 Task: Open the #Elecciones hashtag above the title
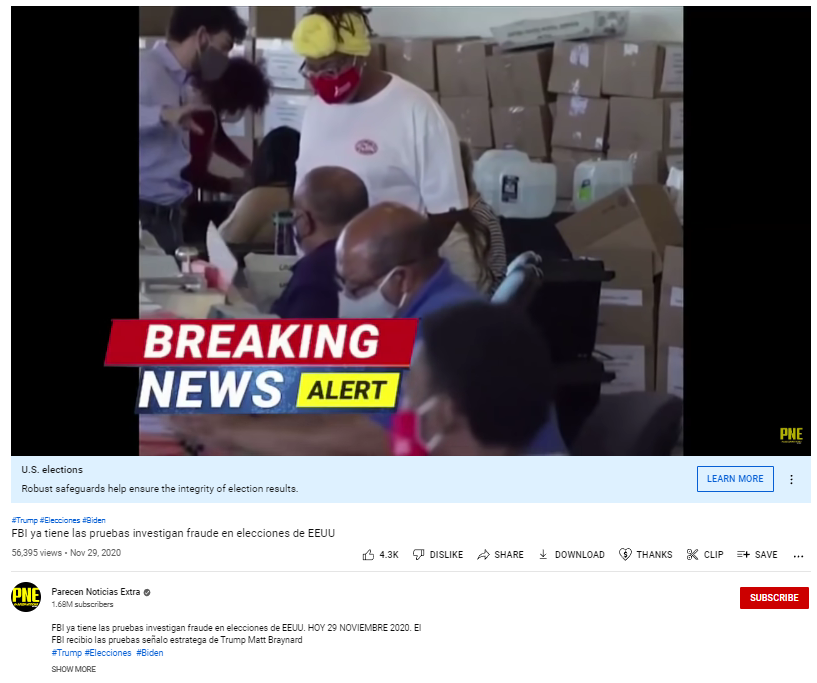60,520
